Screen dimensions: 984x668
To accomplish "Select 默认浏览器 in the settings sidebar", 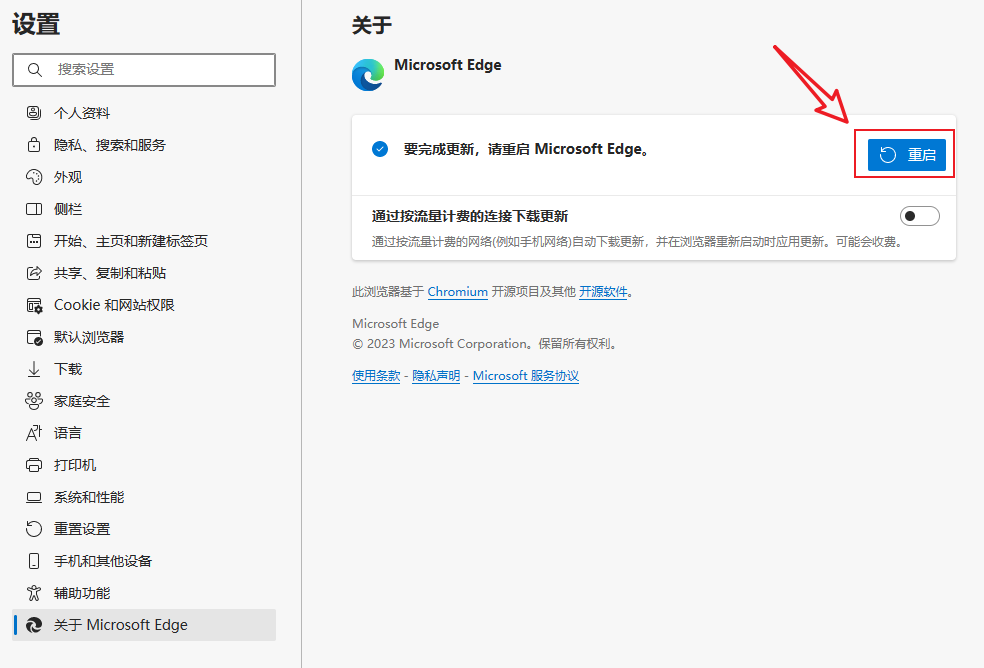I will (89, 337).
